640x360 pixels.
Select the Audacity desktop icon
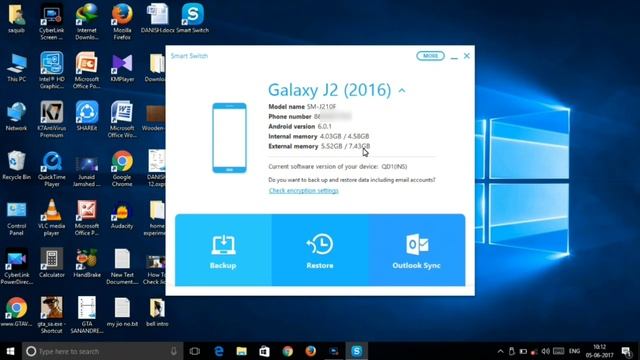click(122, 214)
